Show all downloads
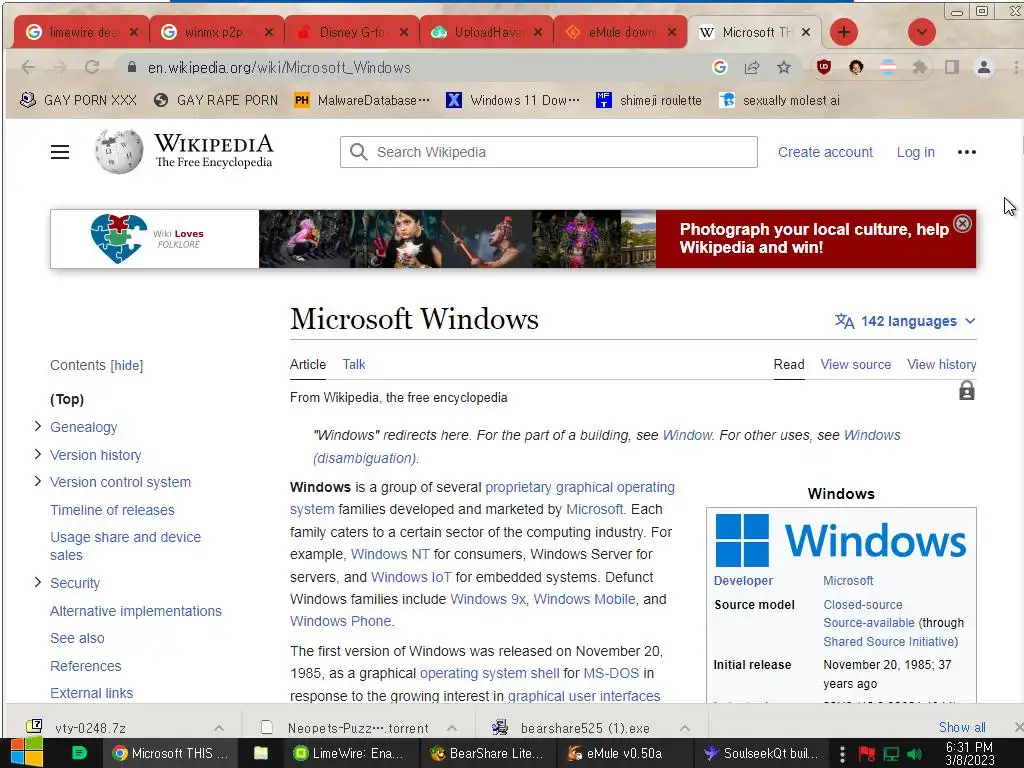The image size is (1024, 768). 962,727
